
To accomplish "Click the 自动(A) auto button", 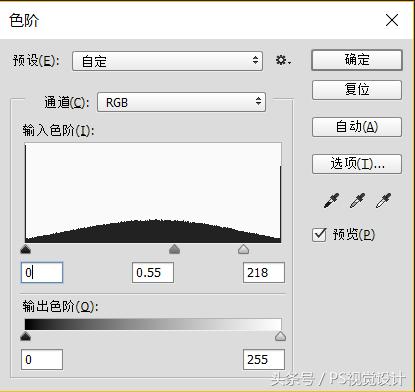I will pyautogui.click(x=357, y=127).
